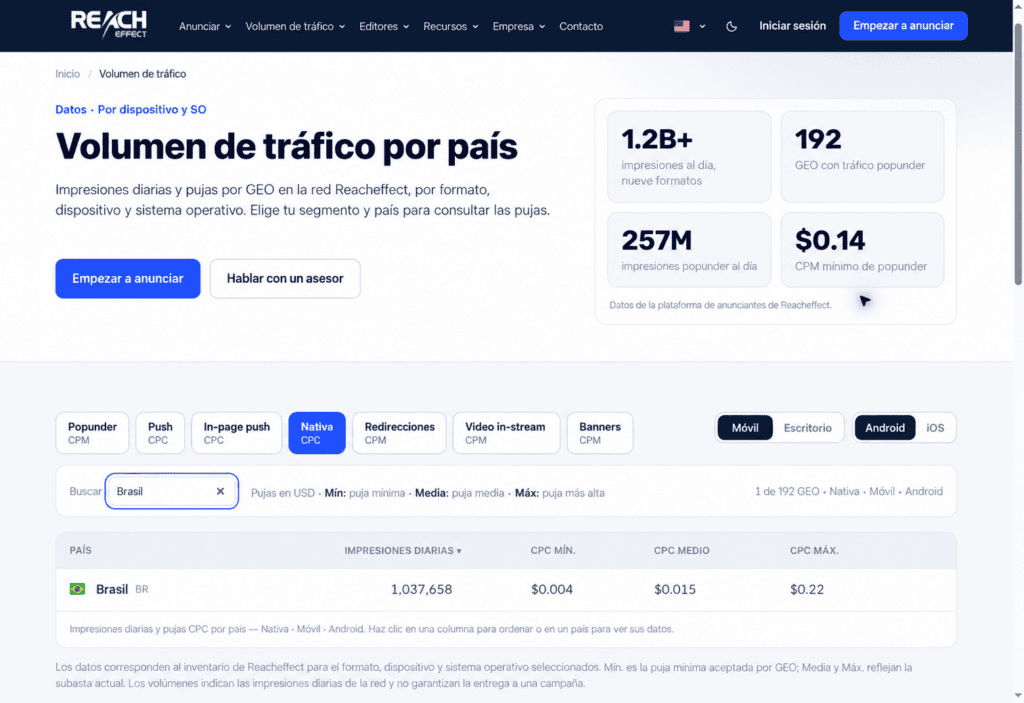Select Android operating system

[x=885, y=428]
